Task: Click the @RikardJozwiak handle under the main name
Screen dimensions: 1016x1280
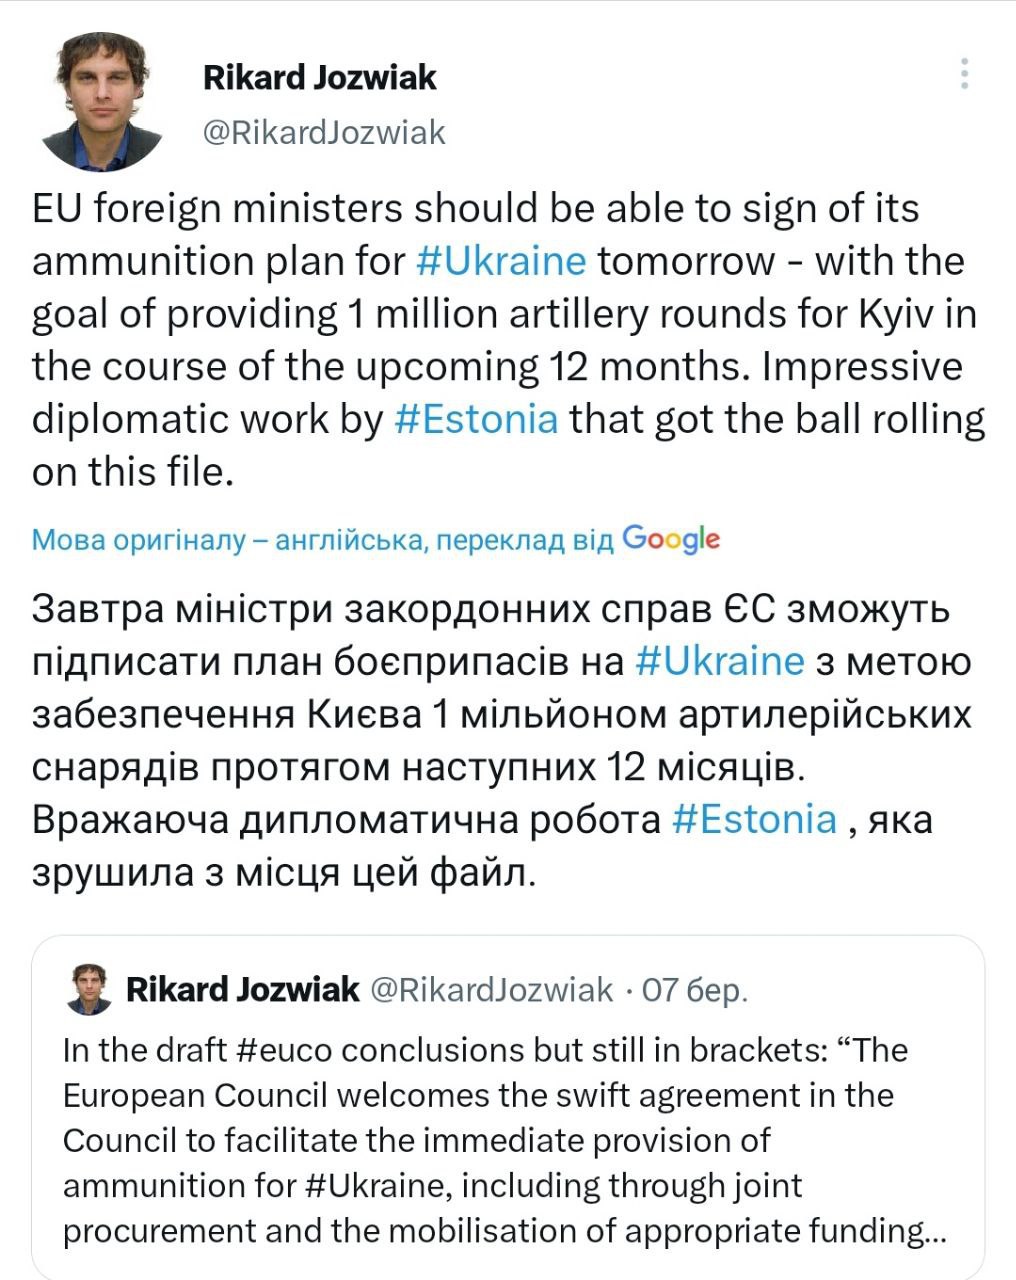Action: [324, 132]
